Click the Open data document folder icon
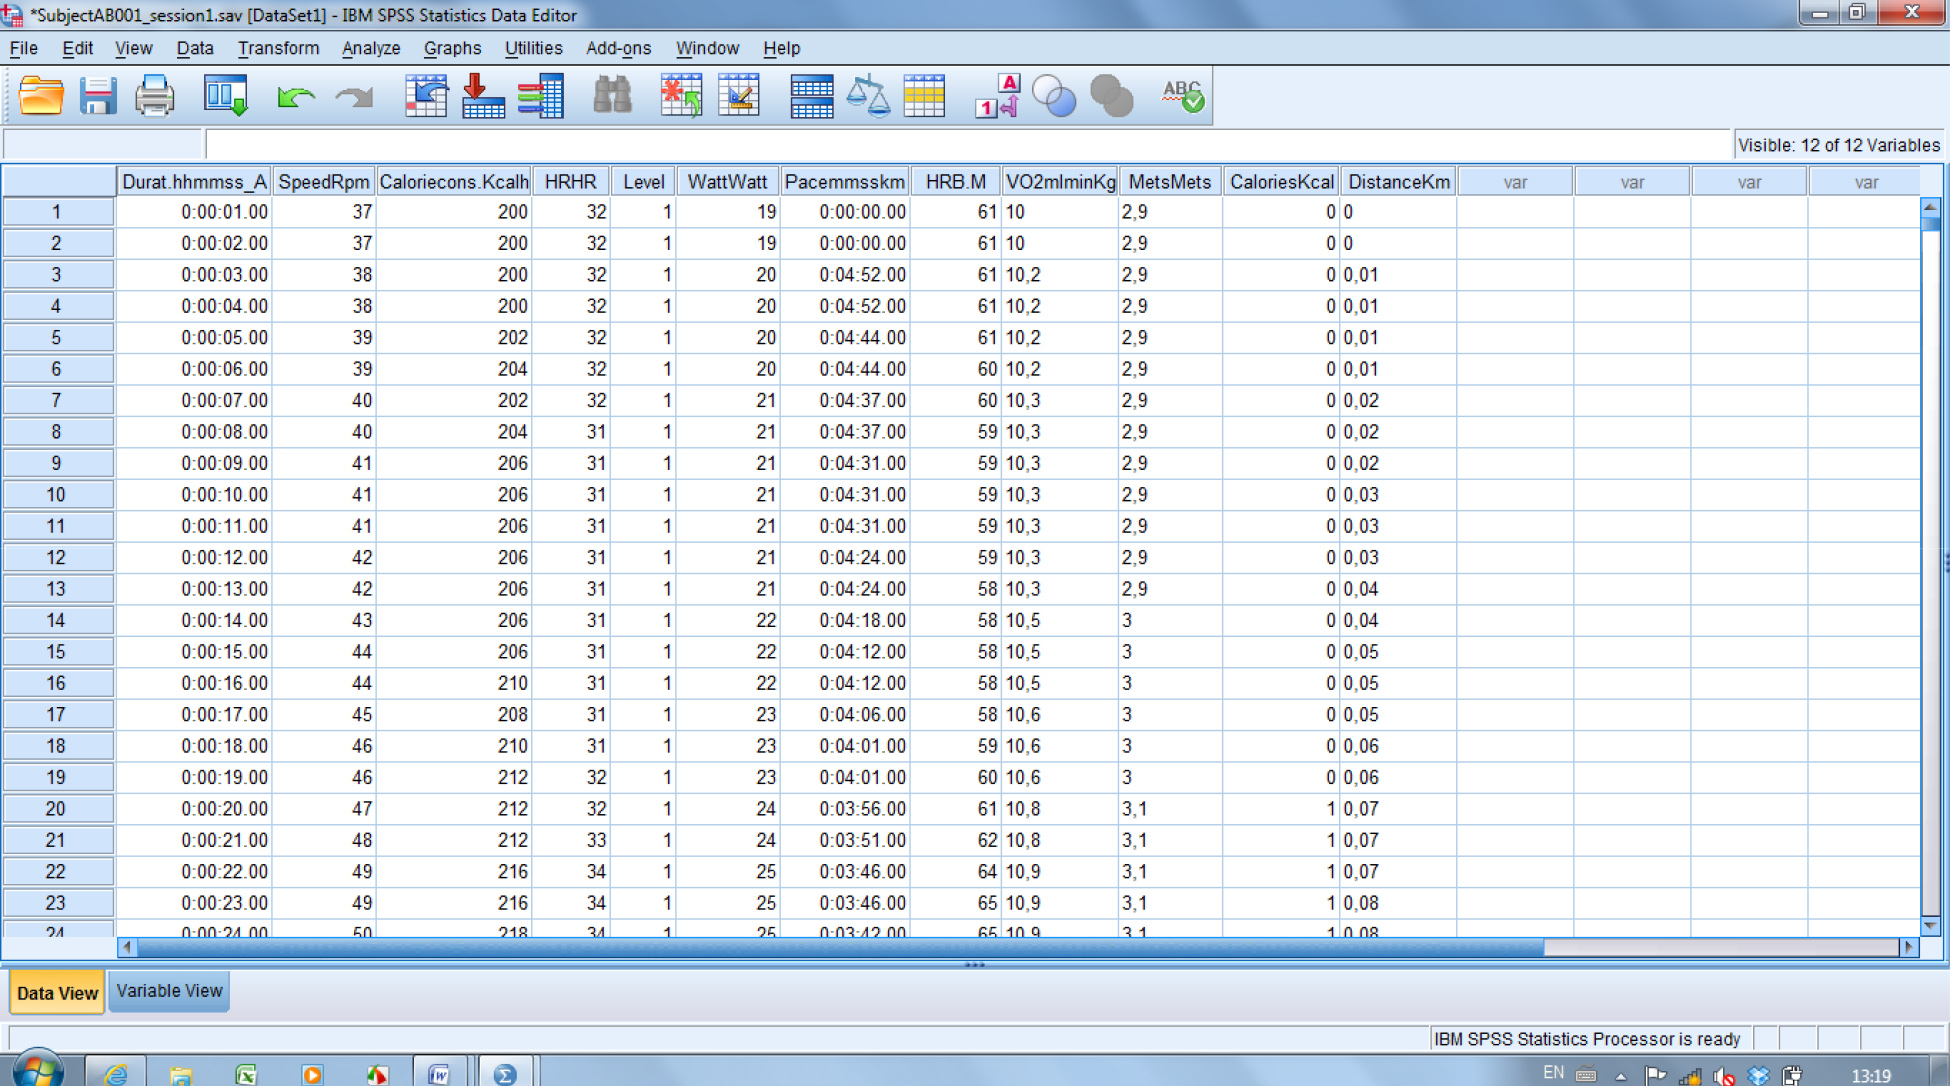 (x=41, y=96)
